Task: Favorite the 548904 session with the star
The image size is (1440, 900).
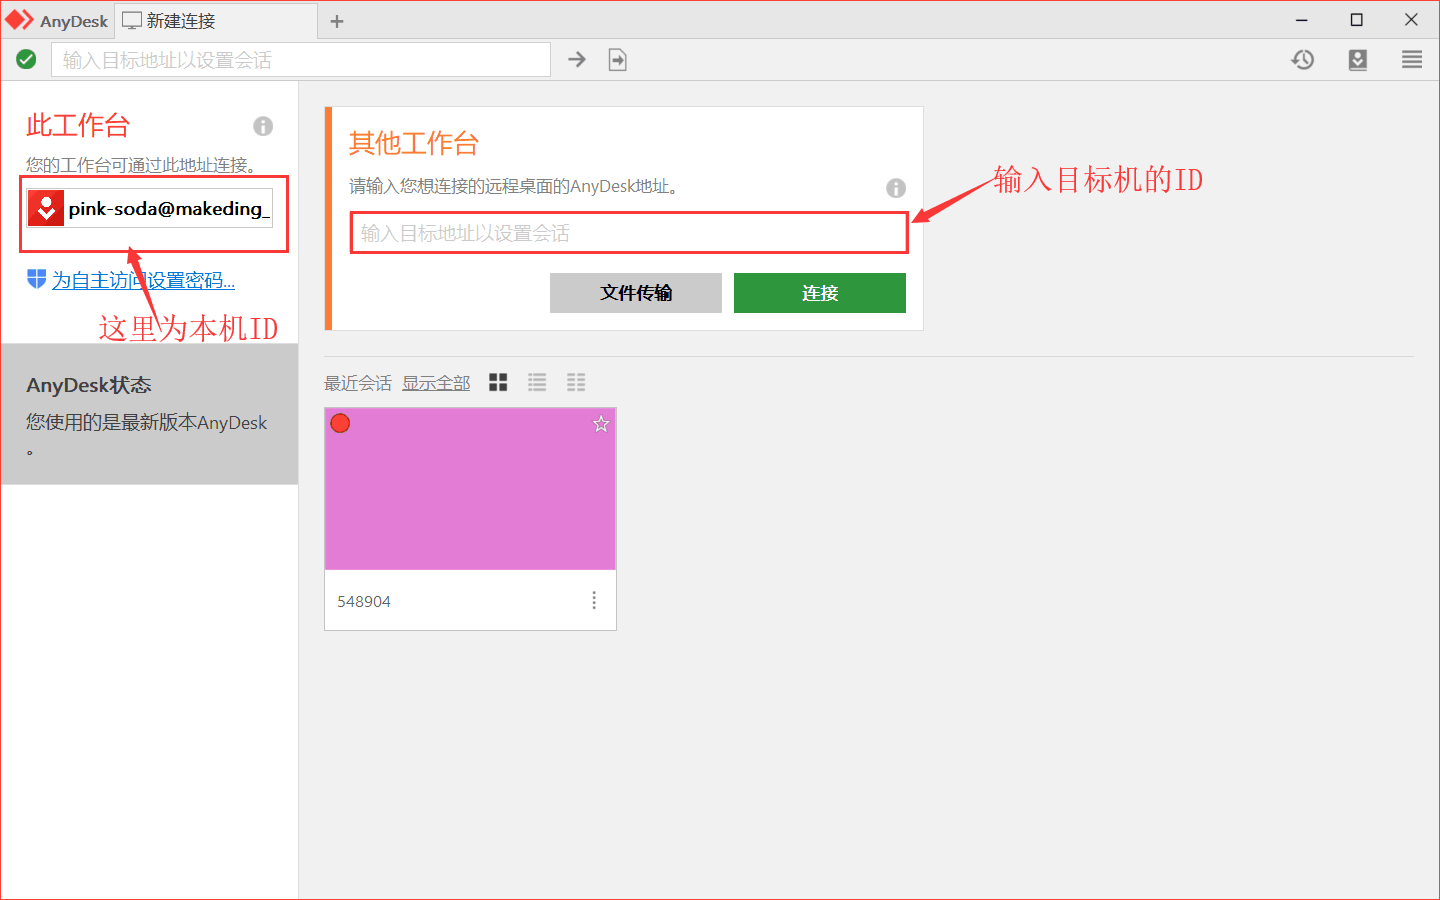Action: tap(600, 424)
